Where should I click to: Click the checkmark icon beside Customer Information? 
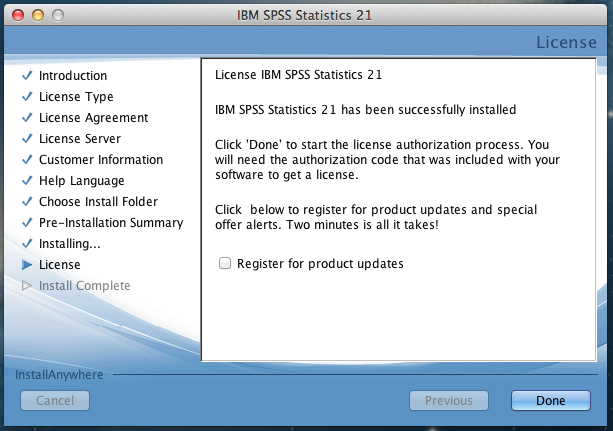pos(27,160)
